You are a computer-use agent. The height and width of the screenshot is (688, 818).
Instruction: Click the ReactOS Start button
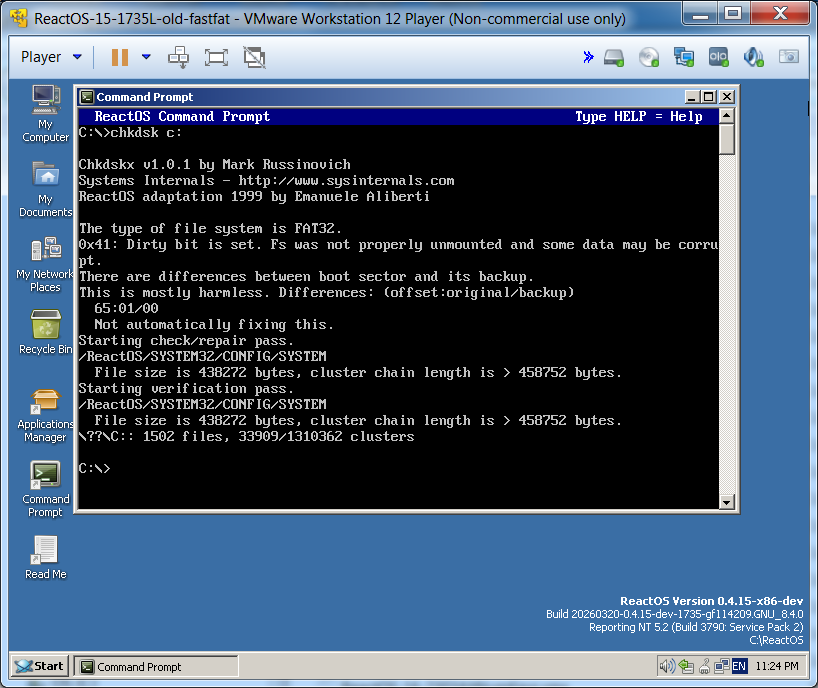(x=40, y=666)
